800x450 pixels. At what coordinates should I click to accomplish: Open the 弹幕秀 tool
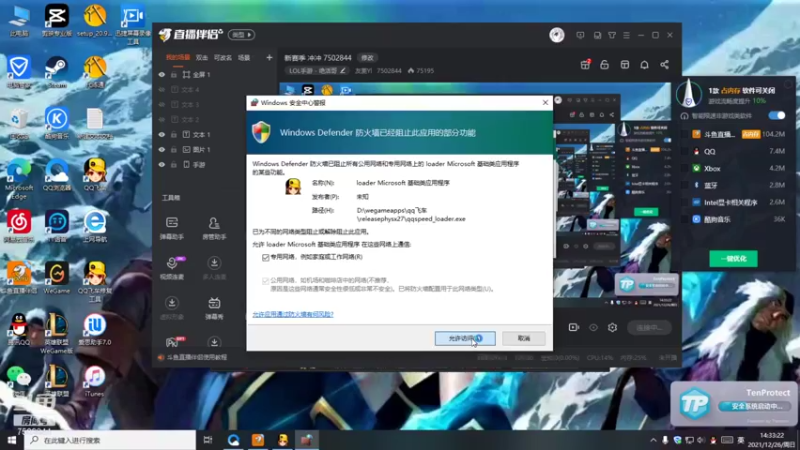point(214,307)
